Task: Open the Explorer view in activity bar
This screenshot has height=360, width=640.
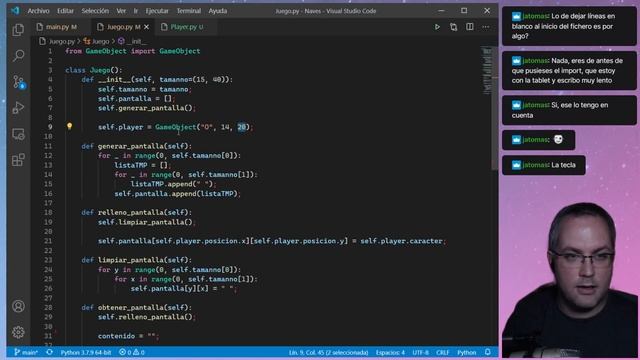Action: point(18,29)
